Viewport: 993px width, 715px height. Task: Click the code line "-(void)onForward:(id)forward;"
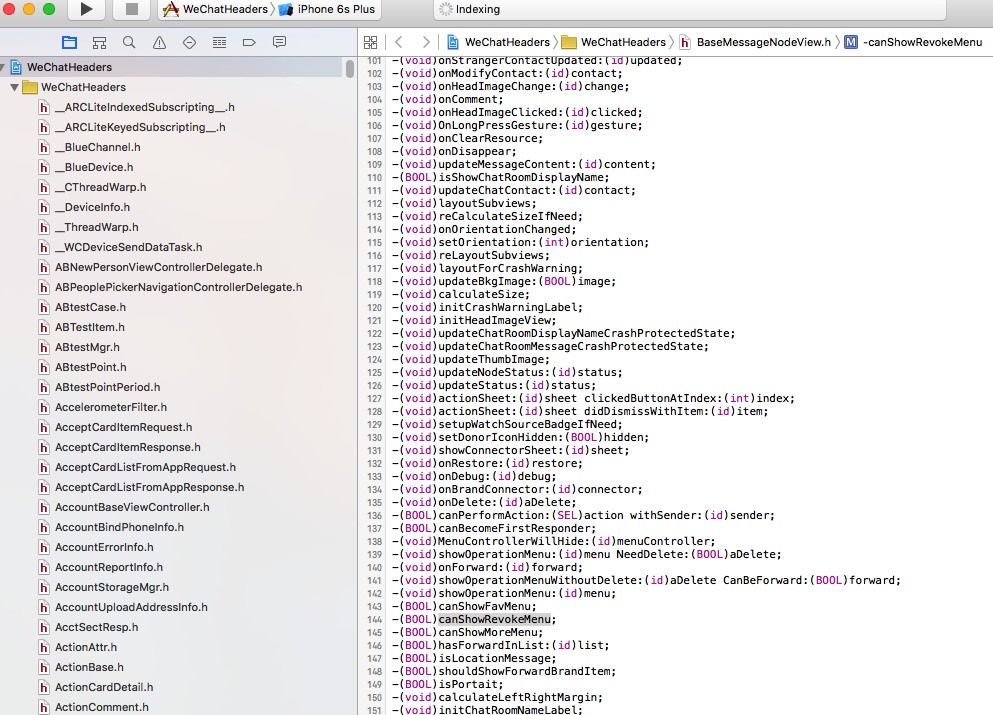point(486,567)
